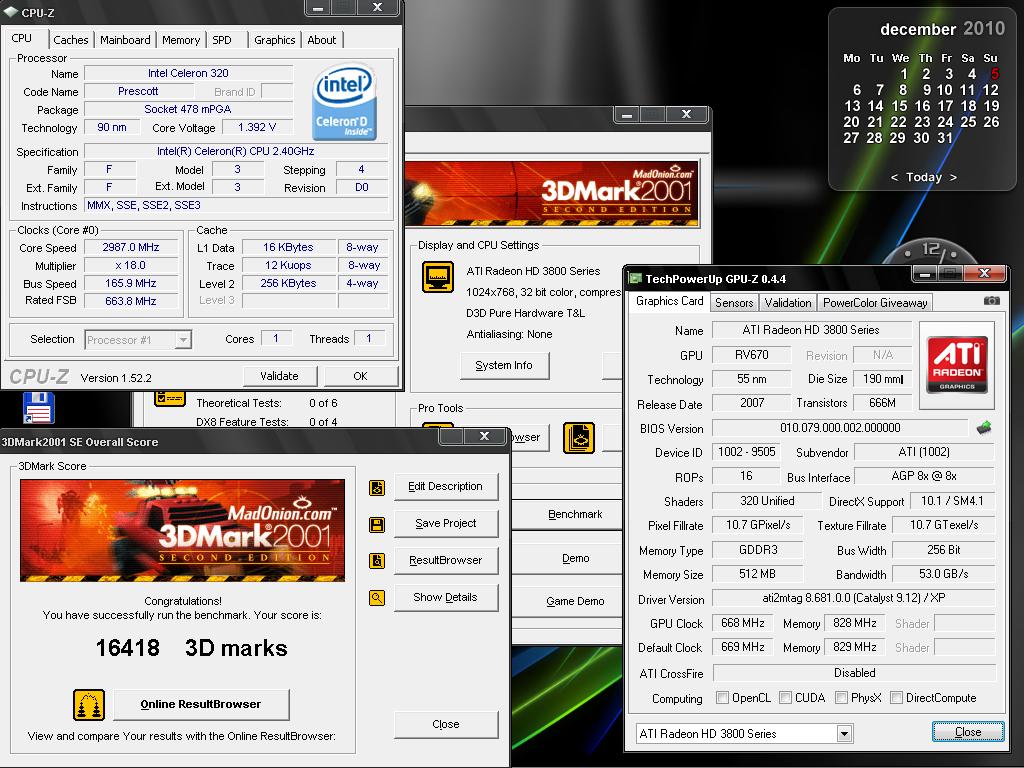Click the Online ResultBrowser button
Image resolution: width=1024 pixels, height=768 pixels.
click(201, 705)
